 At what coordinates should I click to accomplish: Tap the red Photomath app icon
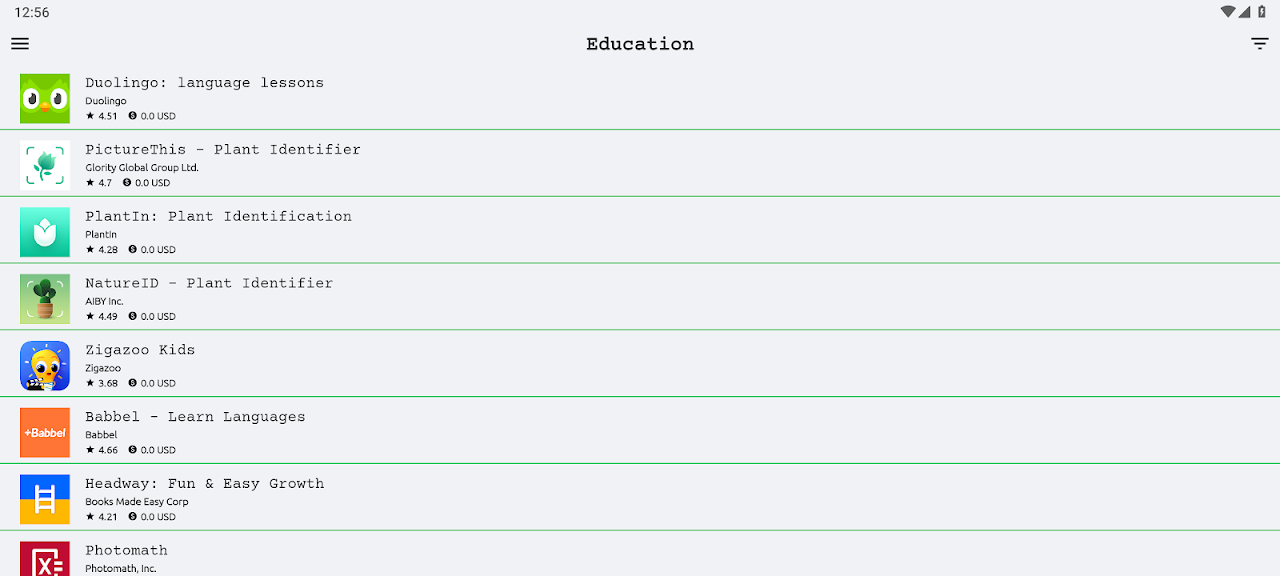coord(45,559)
